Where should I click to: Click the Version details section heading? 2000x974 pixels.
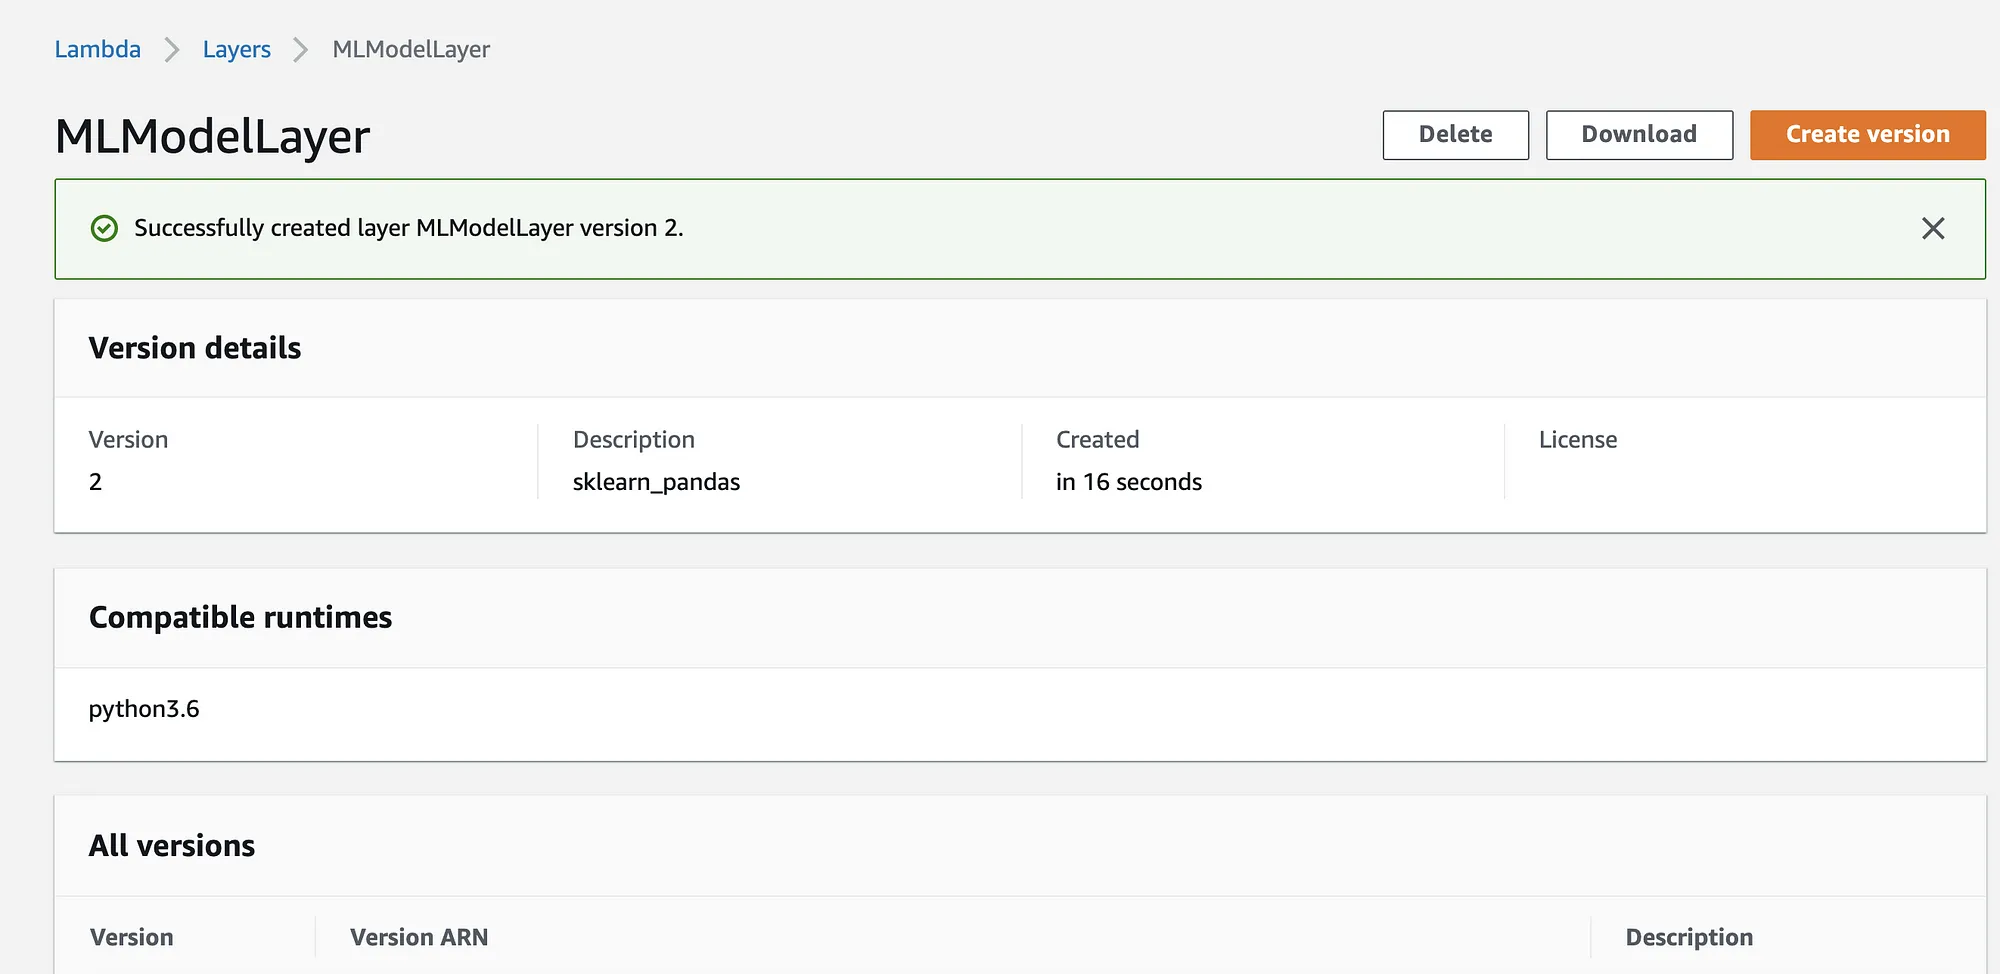pyautogui.click(x=195, y=348)
